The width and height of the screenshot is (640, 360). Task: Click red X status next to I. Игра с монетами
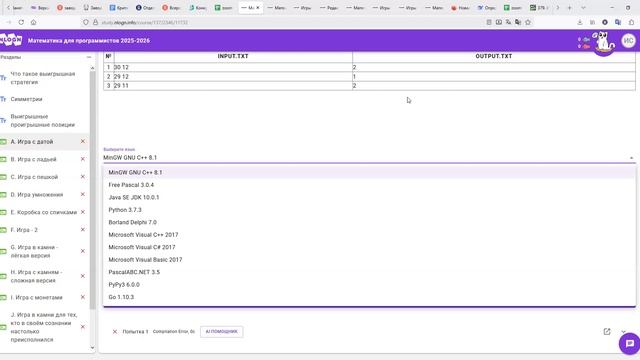tap(83, 297)
